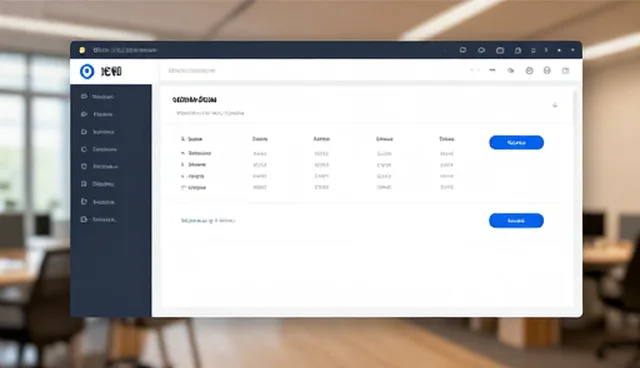
Task: Click the blue circular logo in the header
Action: (x=87, y=71)
